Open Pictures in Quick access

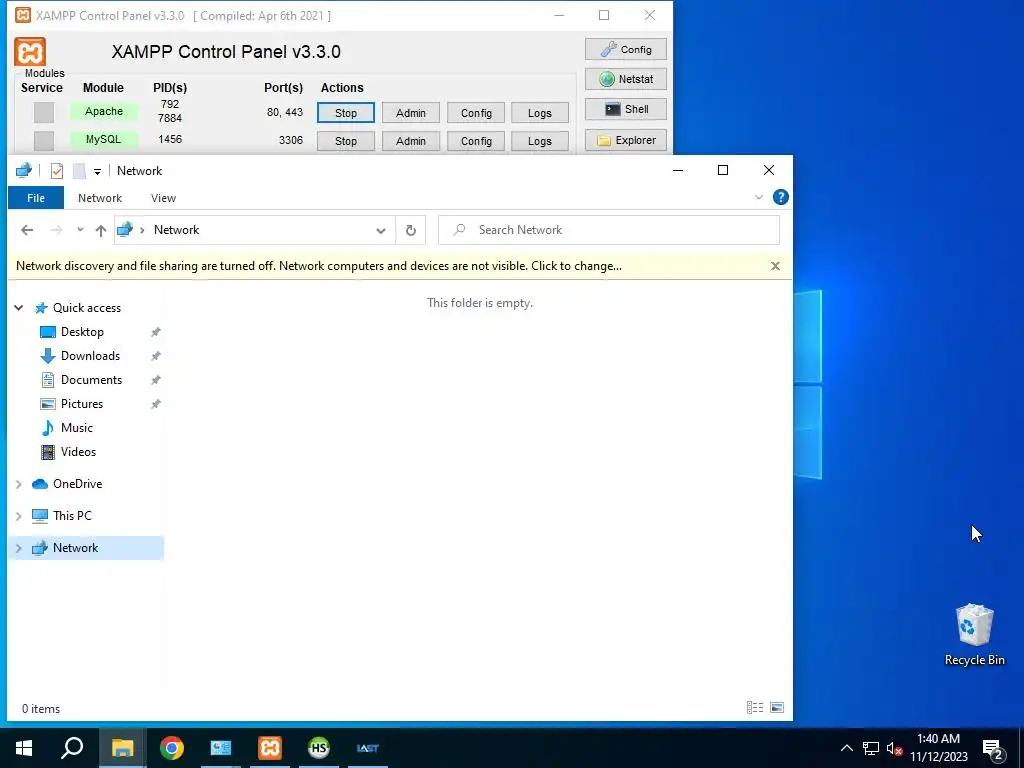point(82,404)
